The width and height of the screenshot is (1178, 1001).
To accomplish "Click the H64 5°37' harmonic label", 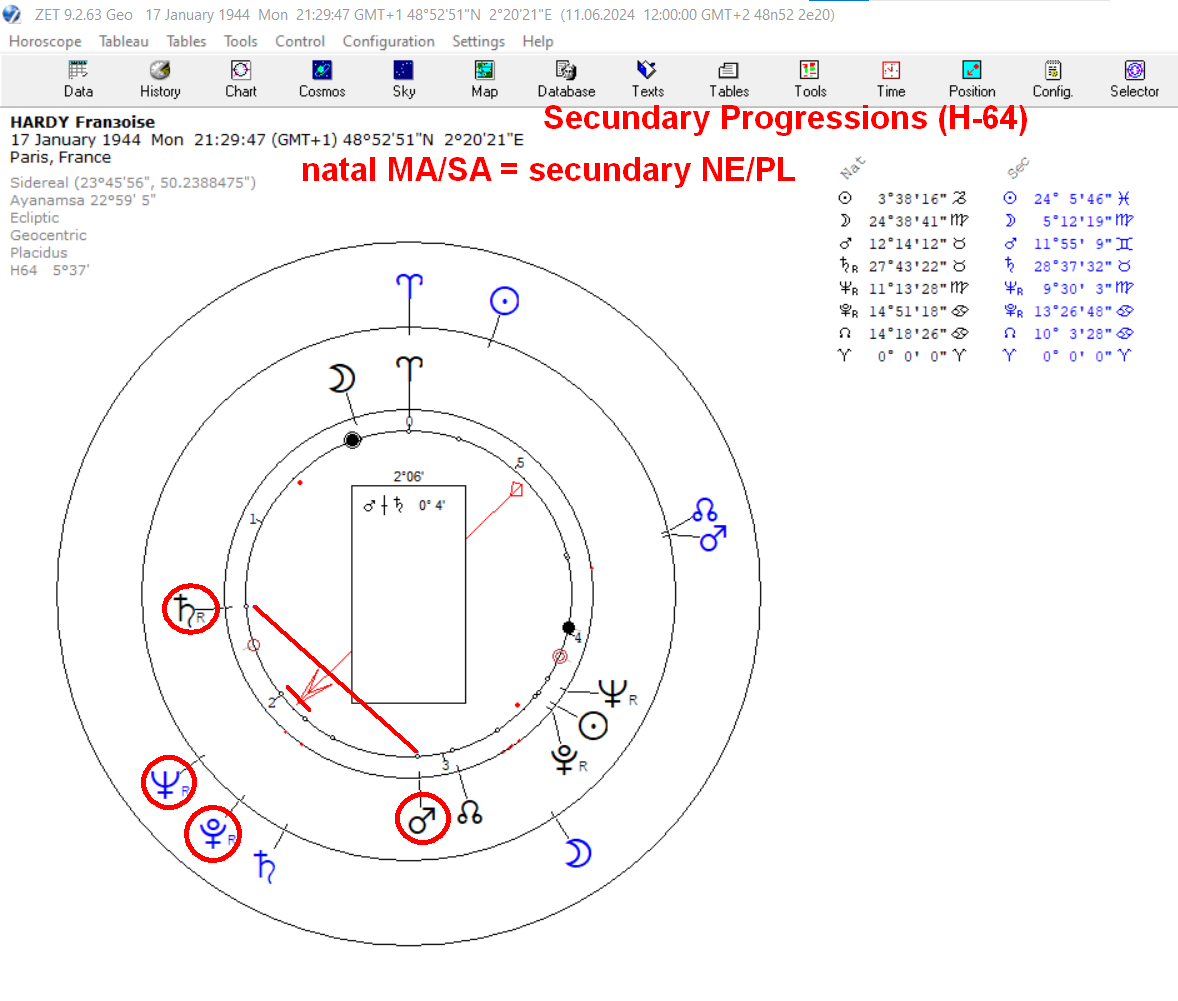I will click(x=50, y=270).
